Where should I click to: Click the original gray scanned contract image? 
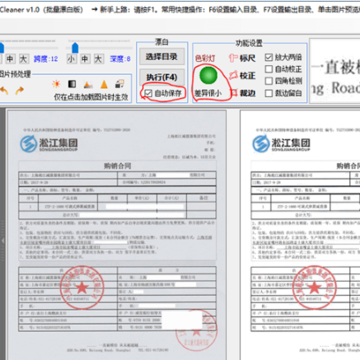(x=117, y=235)
